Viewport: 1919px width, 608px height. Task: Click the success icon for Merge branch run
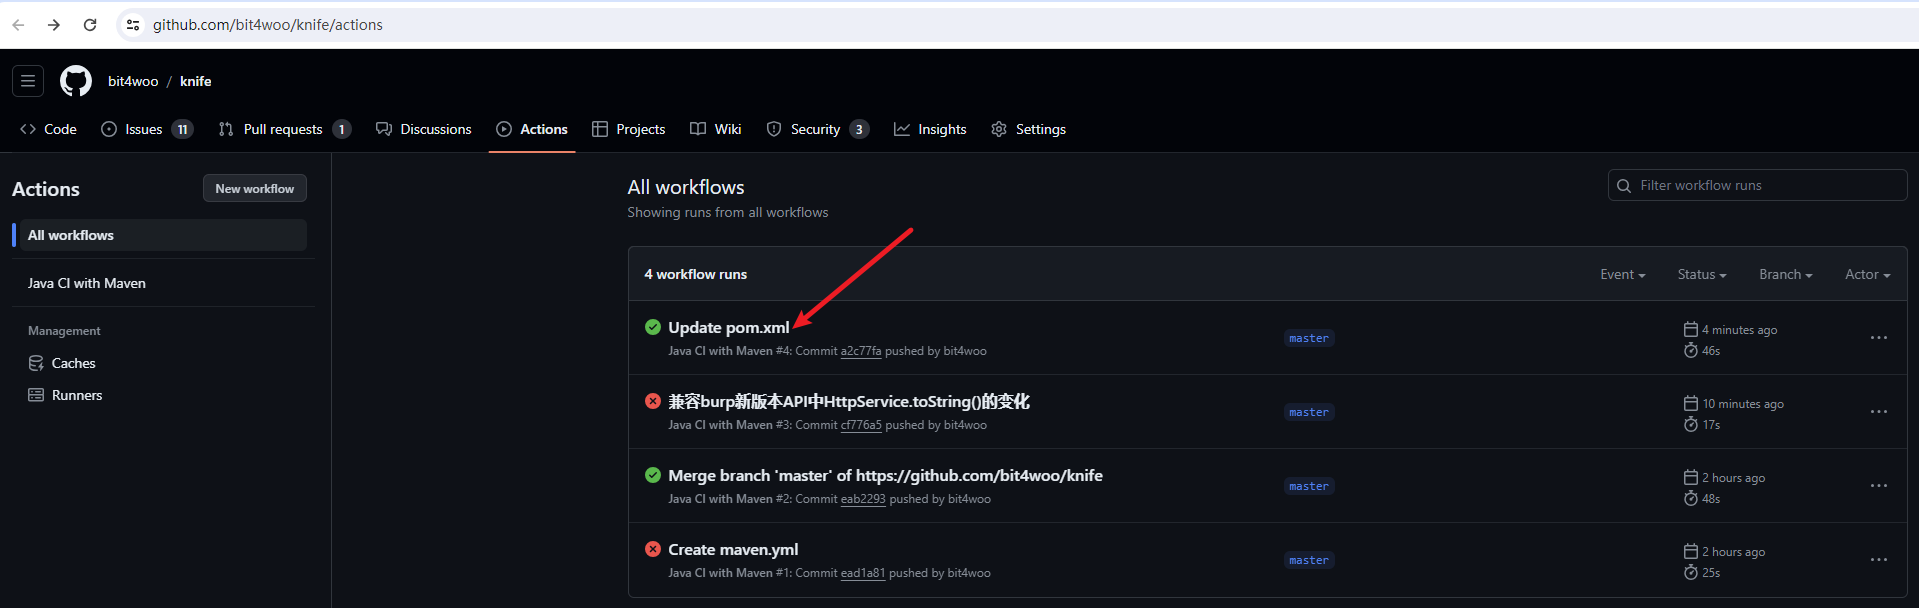click(653, 475)
